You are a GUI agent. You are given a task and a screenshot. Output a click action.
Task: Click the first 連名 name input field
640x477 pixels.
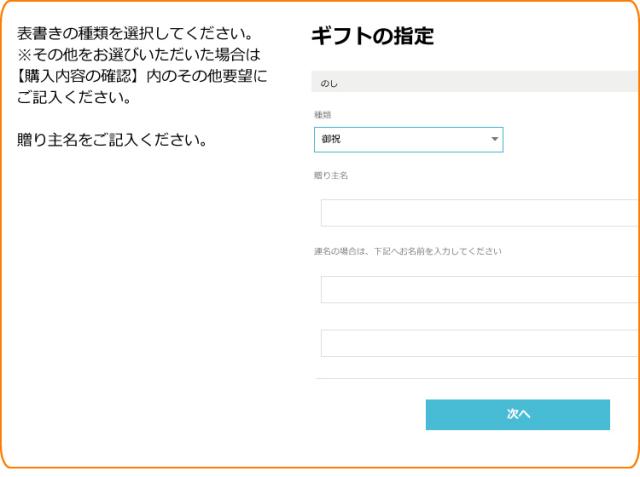[x=480, y=289]
